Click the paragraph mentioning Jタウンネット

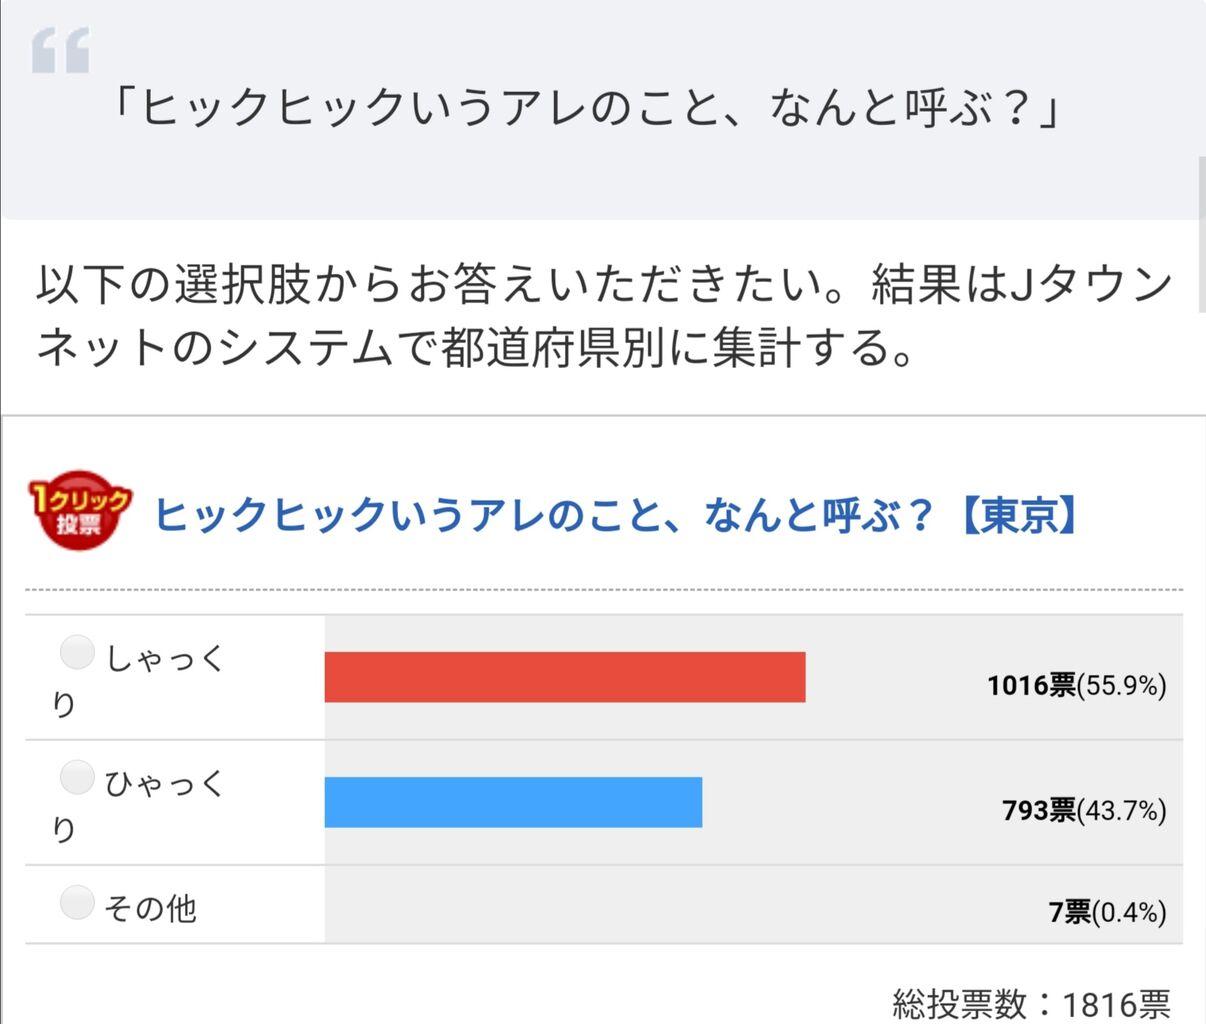[600, 316]
